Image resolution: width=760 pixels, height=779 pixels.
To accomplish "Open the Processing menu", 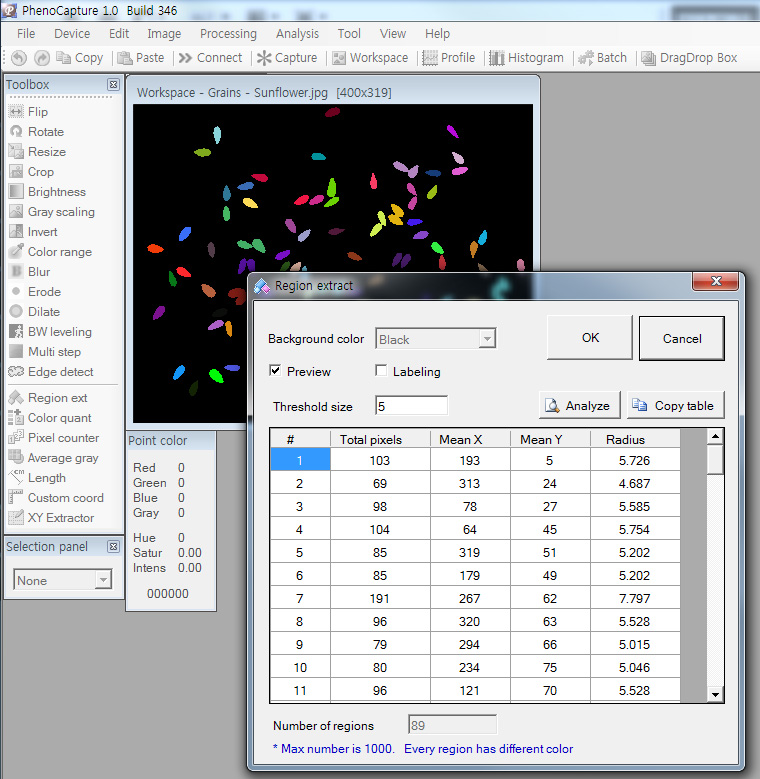I will 228,33.
